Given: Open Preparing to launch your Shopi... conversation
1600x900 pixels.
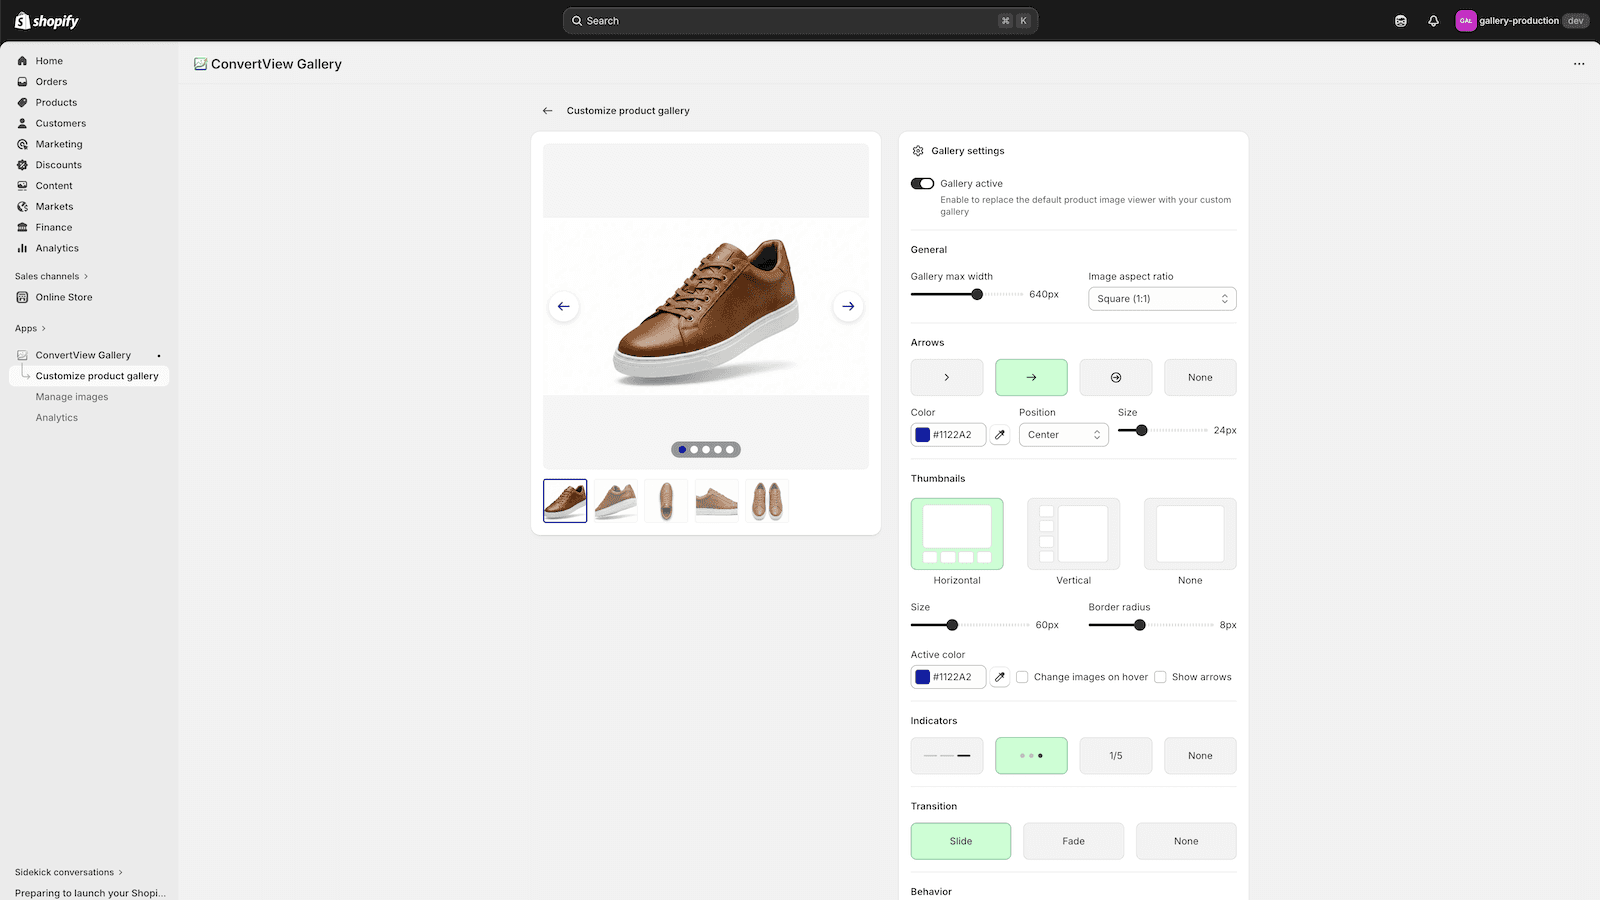Looking at the screenshot, I should click(x=90, y=893).
